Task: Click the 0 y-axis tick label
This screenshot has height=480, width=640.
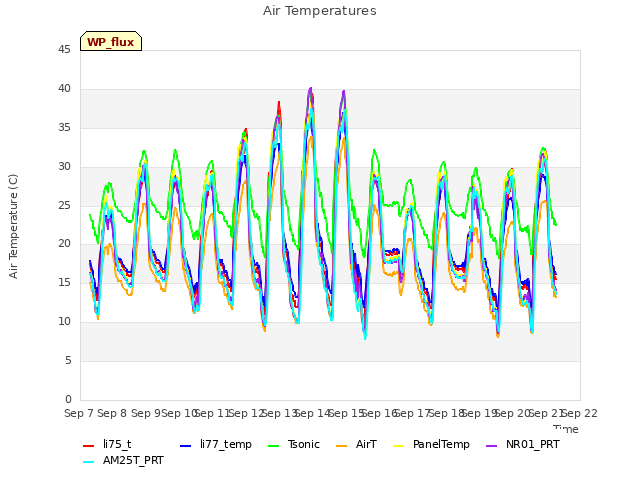Action: pos(68,399)
